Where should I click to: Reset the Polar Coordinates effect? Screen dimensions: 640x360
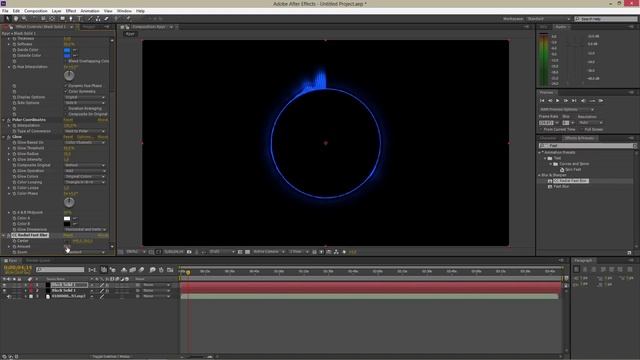point(68,120)
